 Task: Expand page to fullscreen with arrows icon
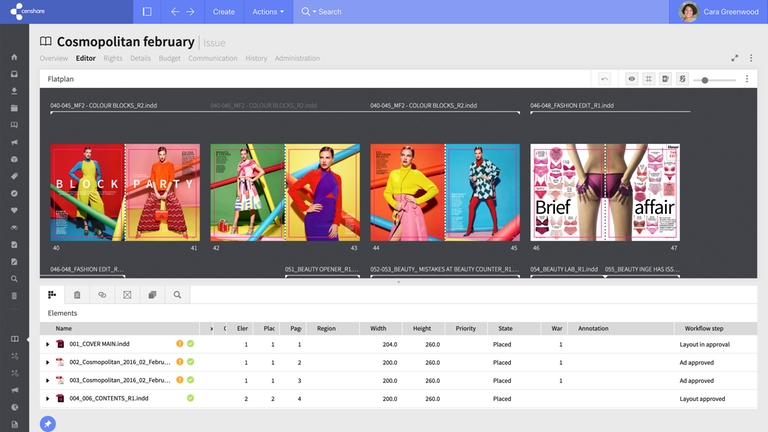pos(735,58)
